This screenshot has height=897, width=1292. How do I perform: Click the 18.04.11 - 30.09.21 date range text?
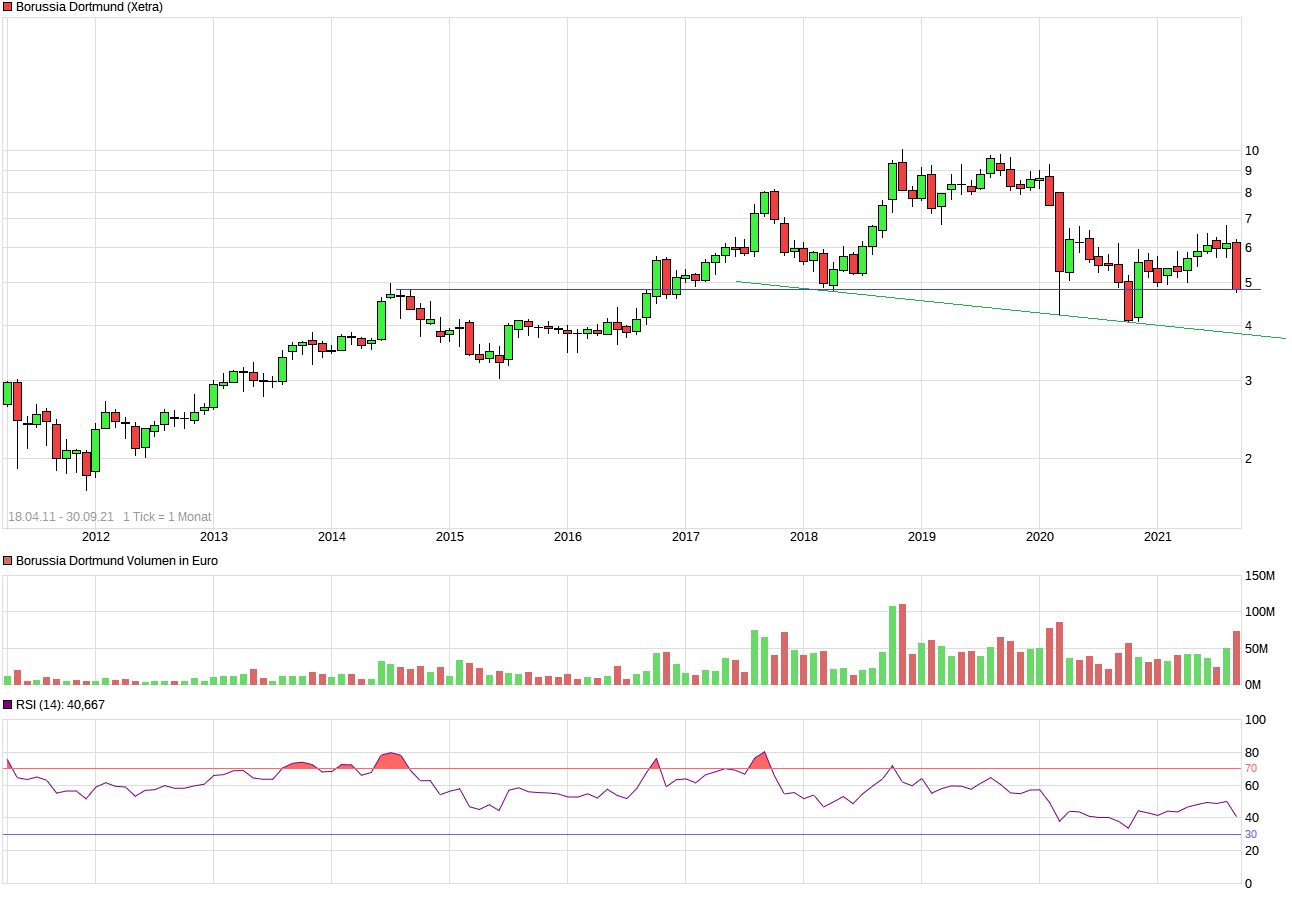click(x=60, y=517)
